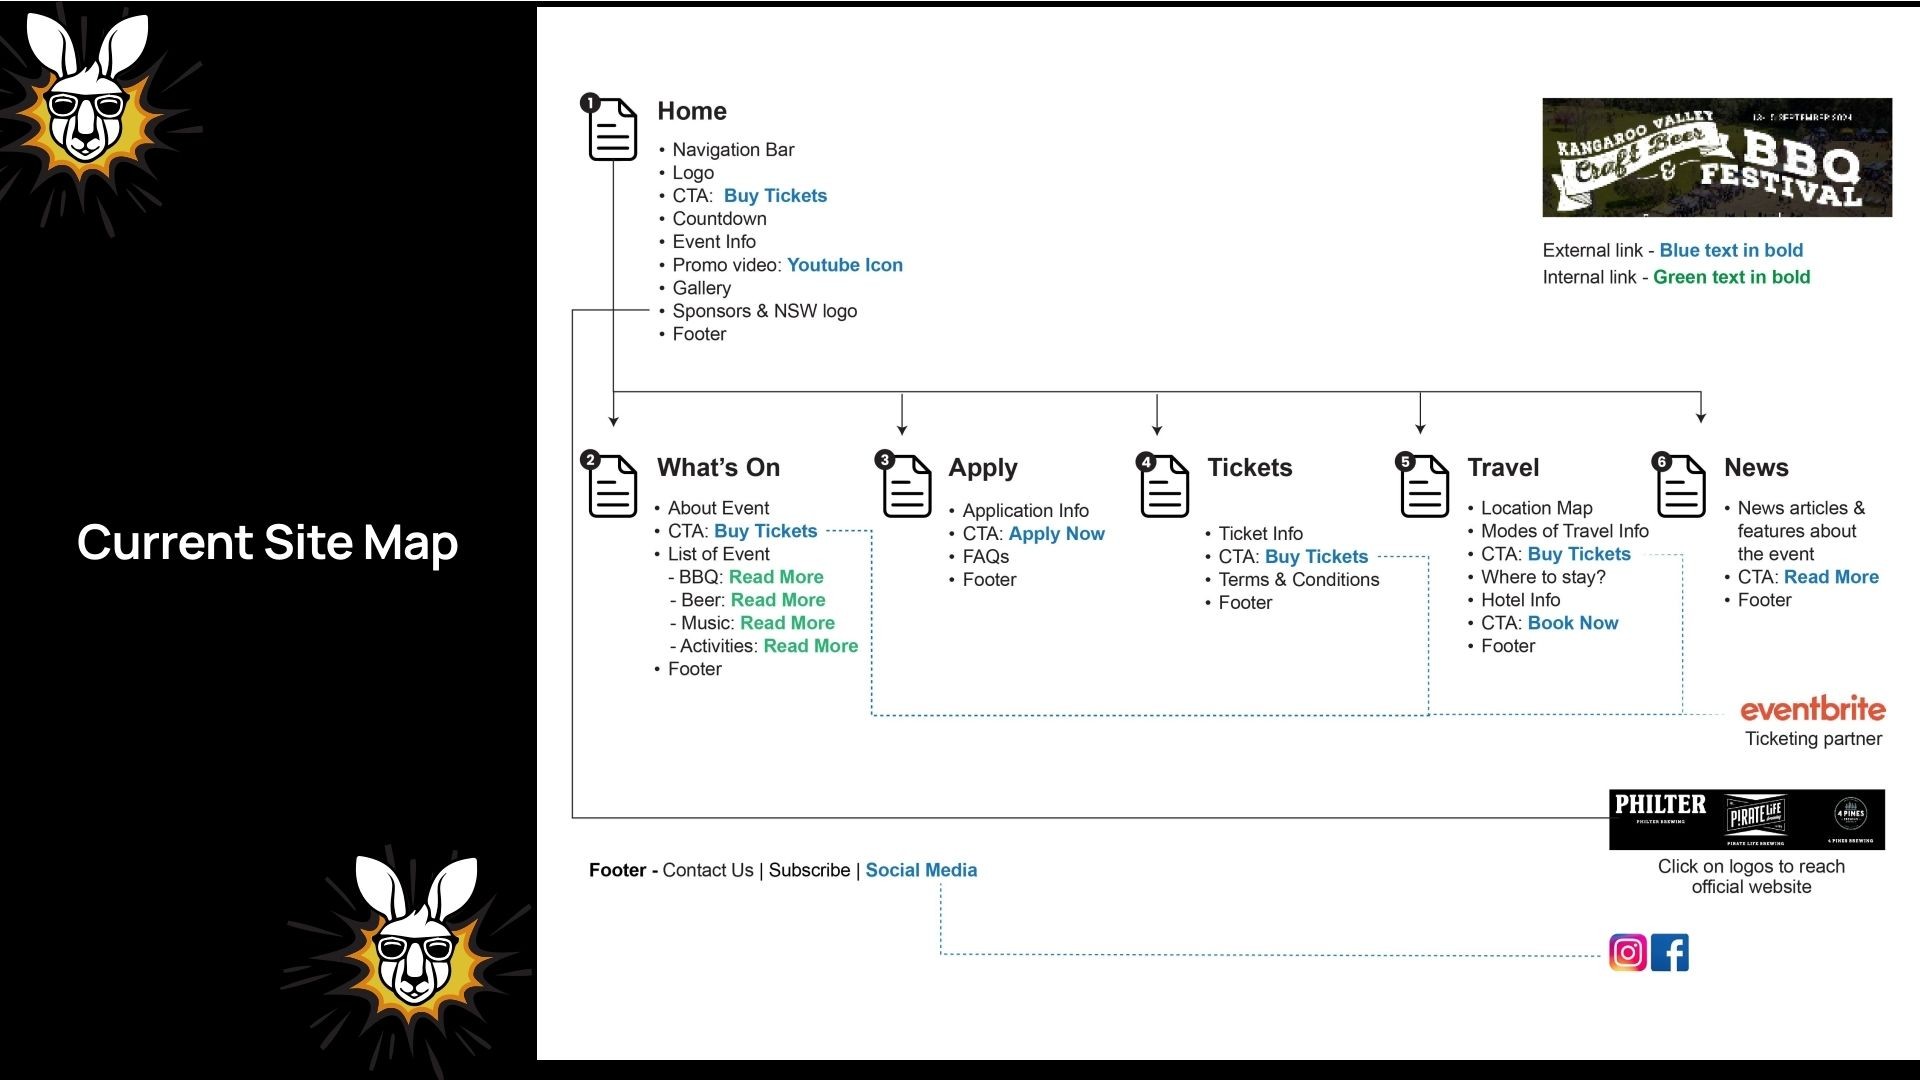Click the Youtube Icon link text

pyautogui.click(x=844, y=265)
